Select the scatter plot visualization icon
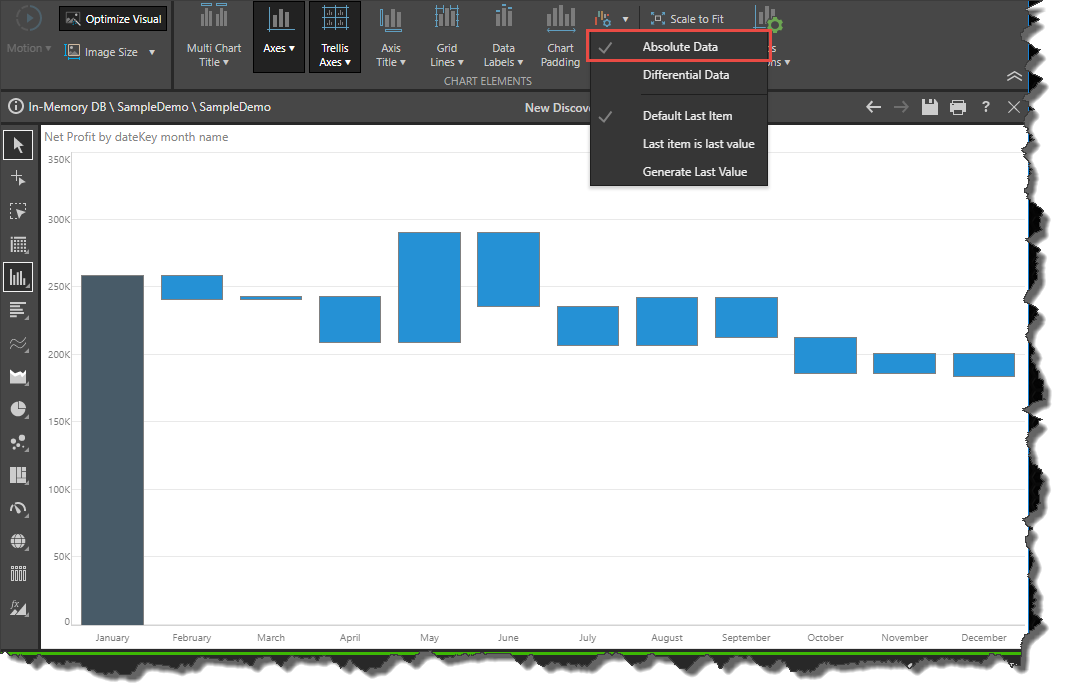Viewport: 1066px width, 695px height. coord(17,442)
